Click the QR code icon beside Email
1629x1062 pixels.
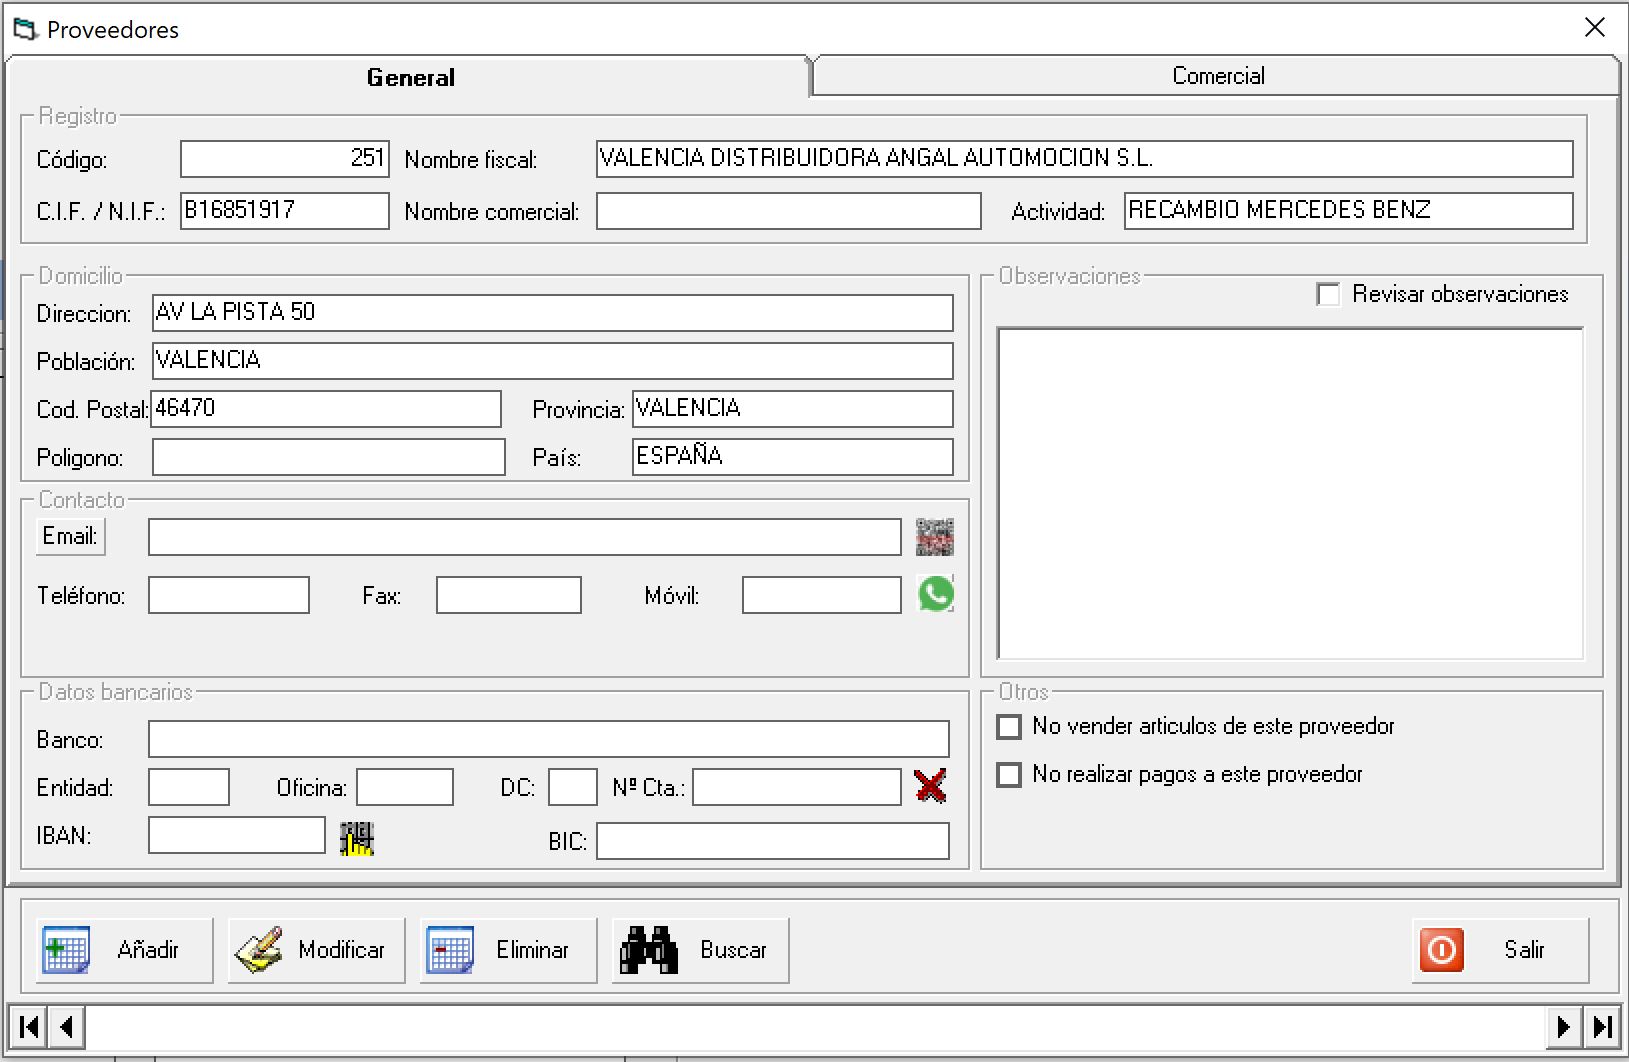tap(934, 537)
